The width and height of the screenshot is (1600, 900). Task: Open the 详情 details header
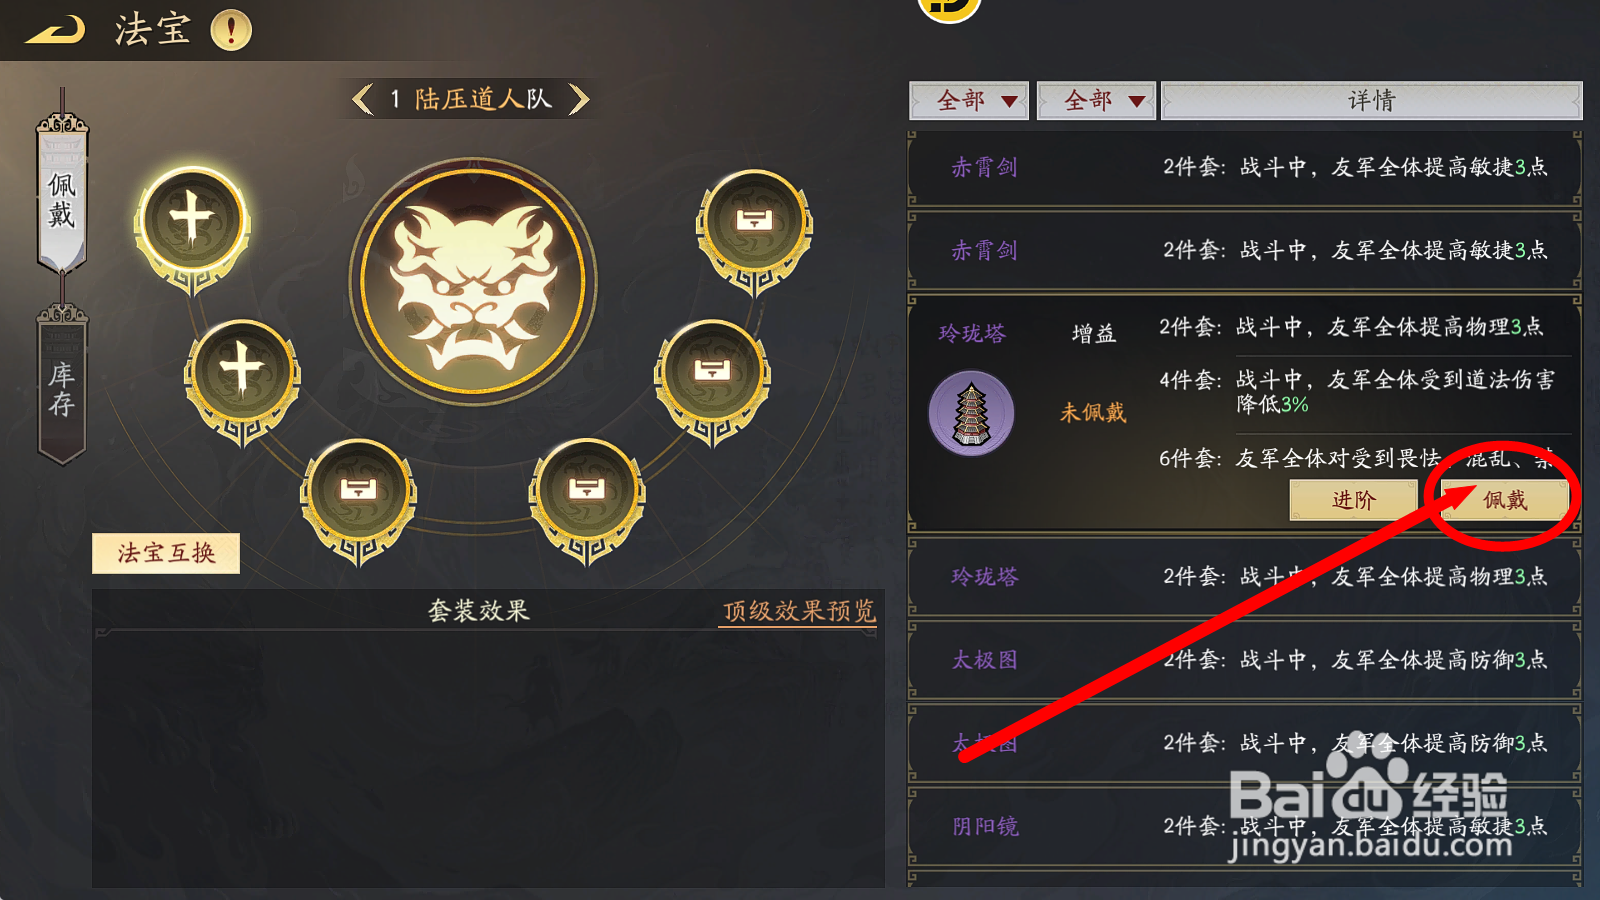pyautogui.click(x=1371, y=101)
